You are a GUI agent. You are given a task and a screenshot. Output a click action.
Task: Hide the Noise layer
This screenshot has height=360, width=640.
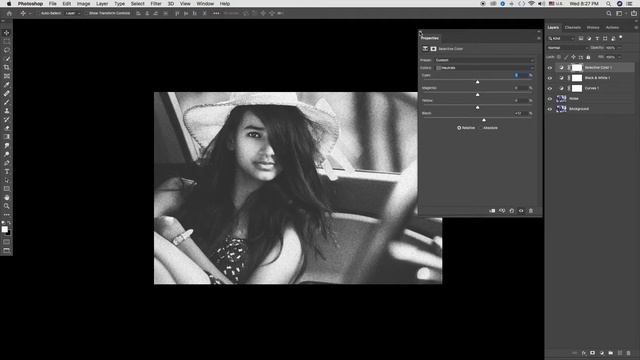tap(550, 99)
